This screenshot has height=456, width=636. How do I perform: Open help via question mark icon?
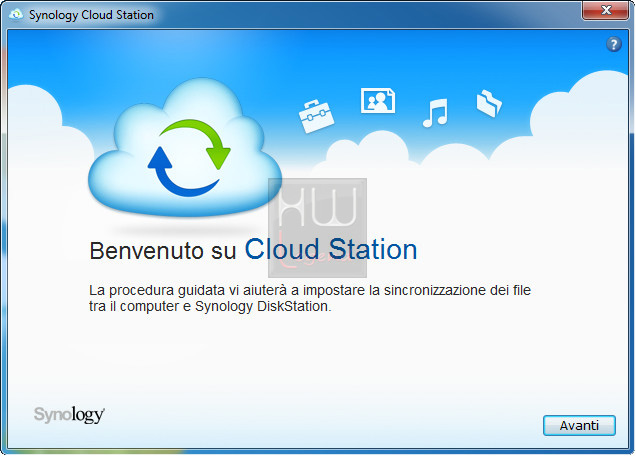click(614, 44)
